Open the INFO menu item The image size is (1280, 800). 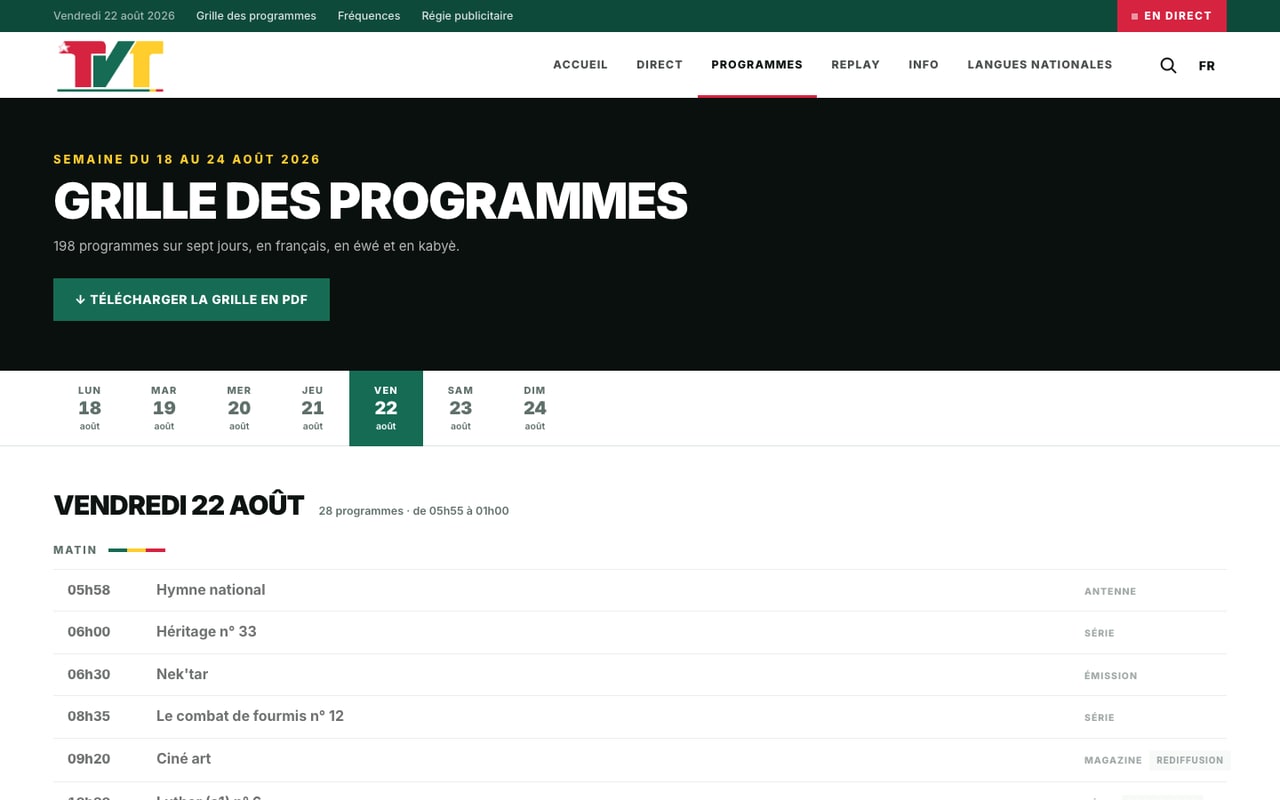click(923, 64)
